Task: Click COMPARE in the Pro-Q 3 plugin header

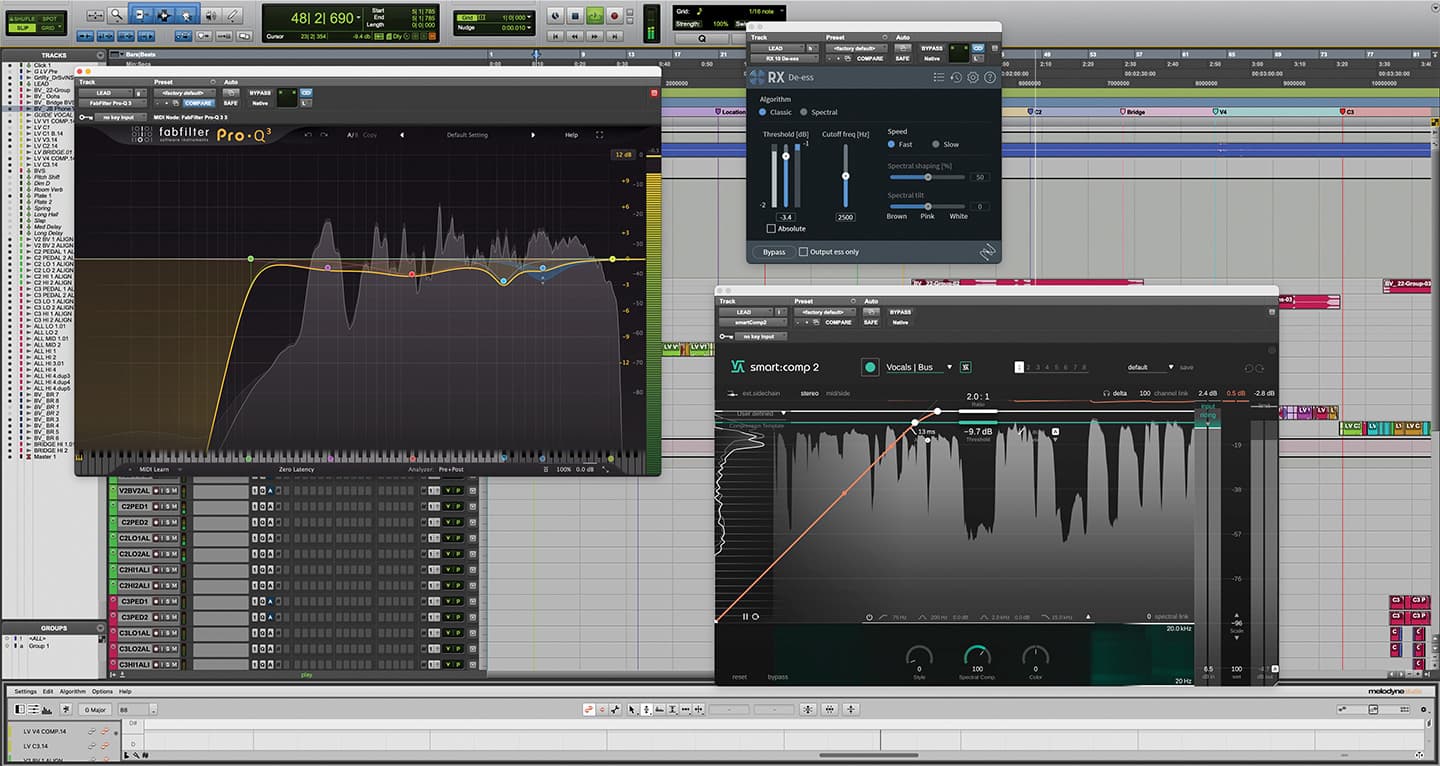Action: click(199, 103)
